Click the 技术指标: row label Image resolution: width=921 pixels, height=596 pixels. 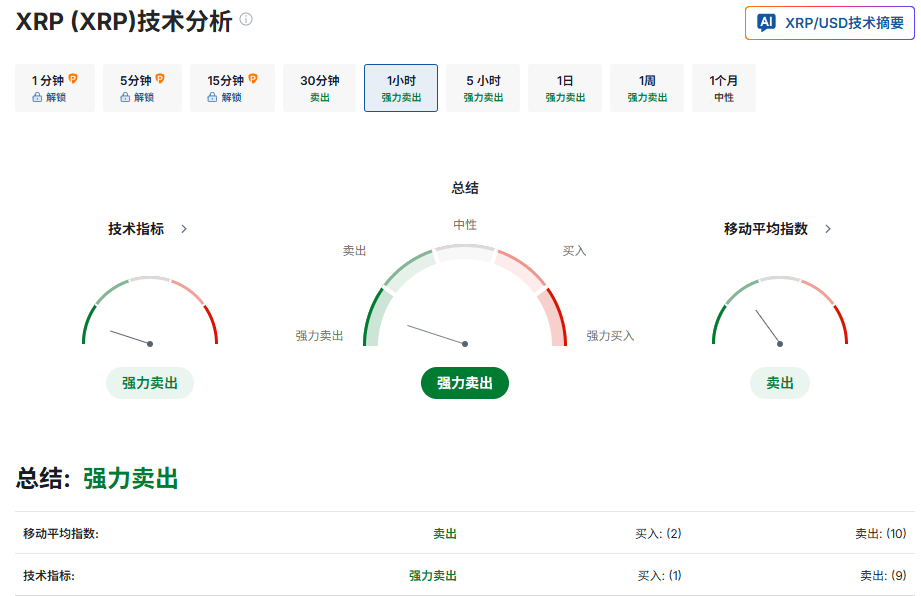pyautogui.click(x=49, y=576)
